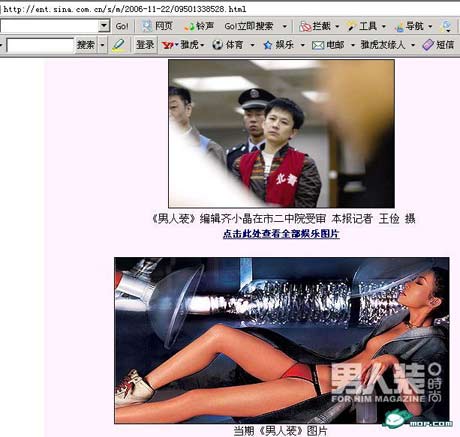Viewport: 460px width, 437px height.
Task: Expand the 雅虎友缘人 dropdown arrow
Action: pos(413,45)
